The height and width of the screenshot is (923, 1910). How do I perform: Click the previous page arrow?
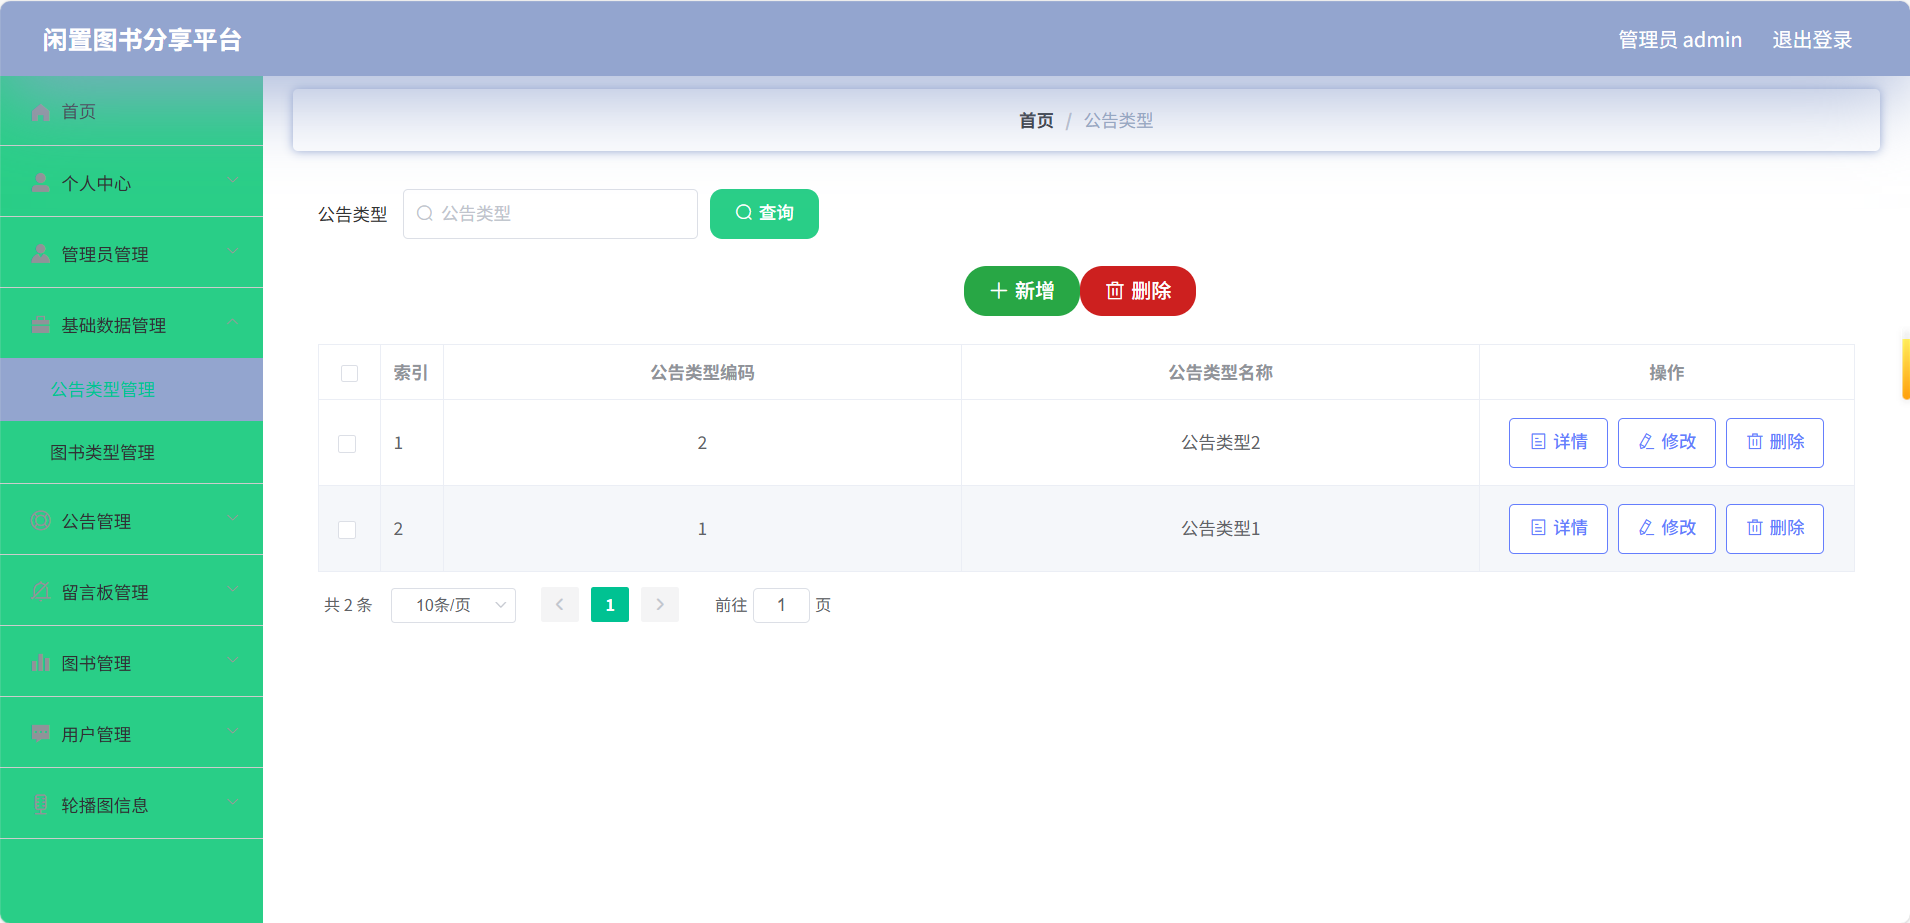click(560, 605)
